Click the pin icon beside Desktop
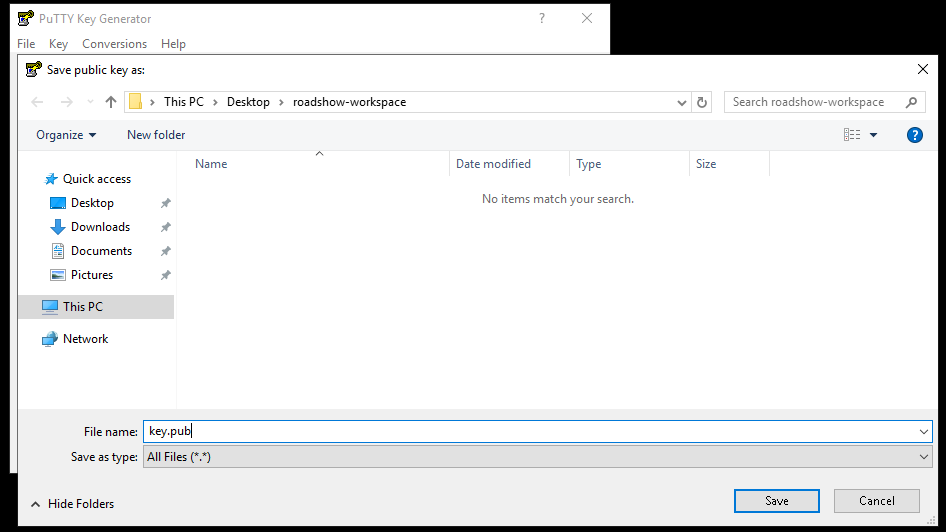 click(x=165, y=203)
